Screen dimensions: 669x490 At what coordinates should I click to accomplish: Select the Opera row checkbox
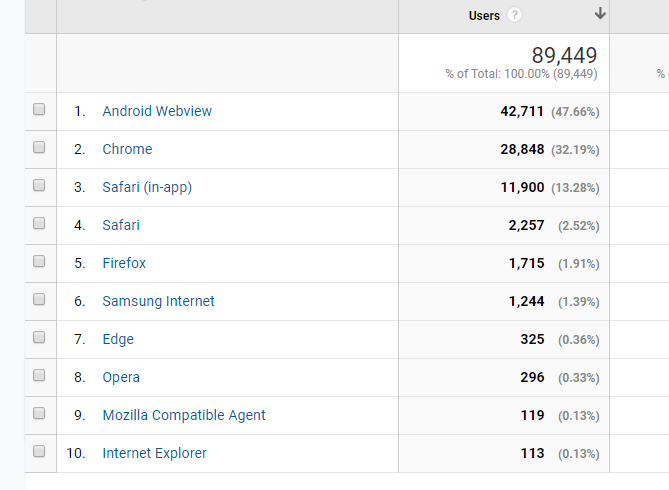coord(39,375)
